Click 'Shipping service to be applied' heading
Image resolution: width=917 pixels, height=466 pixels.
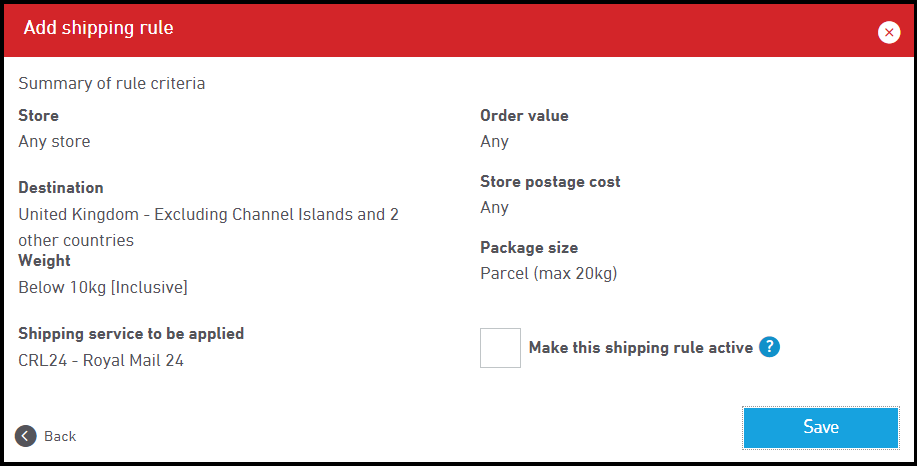pos(131,334)
